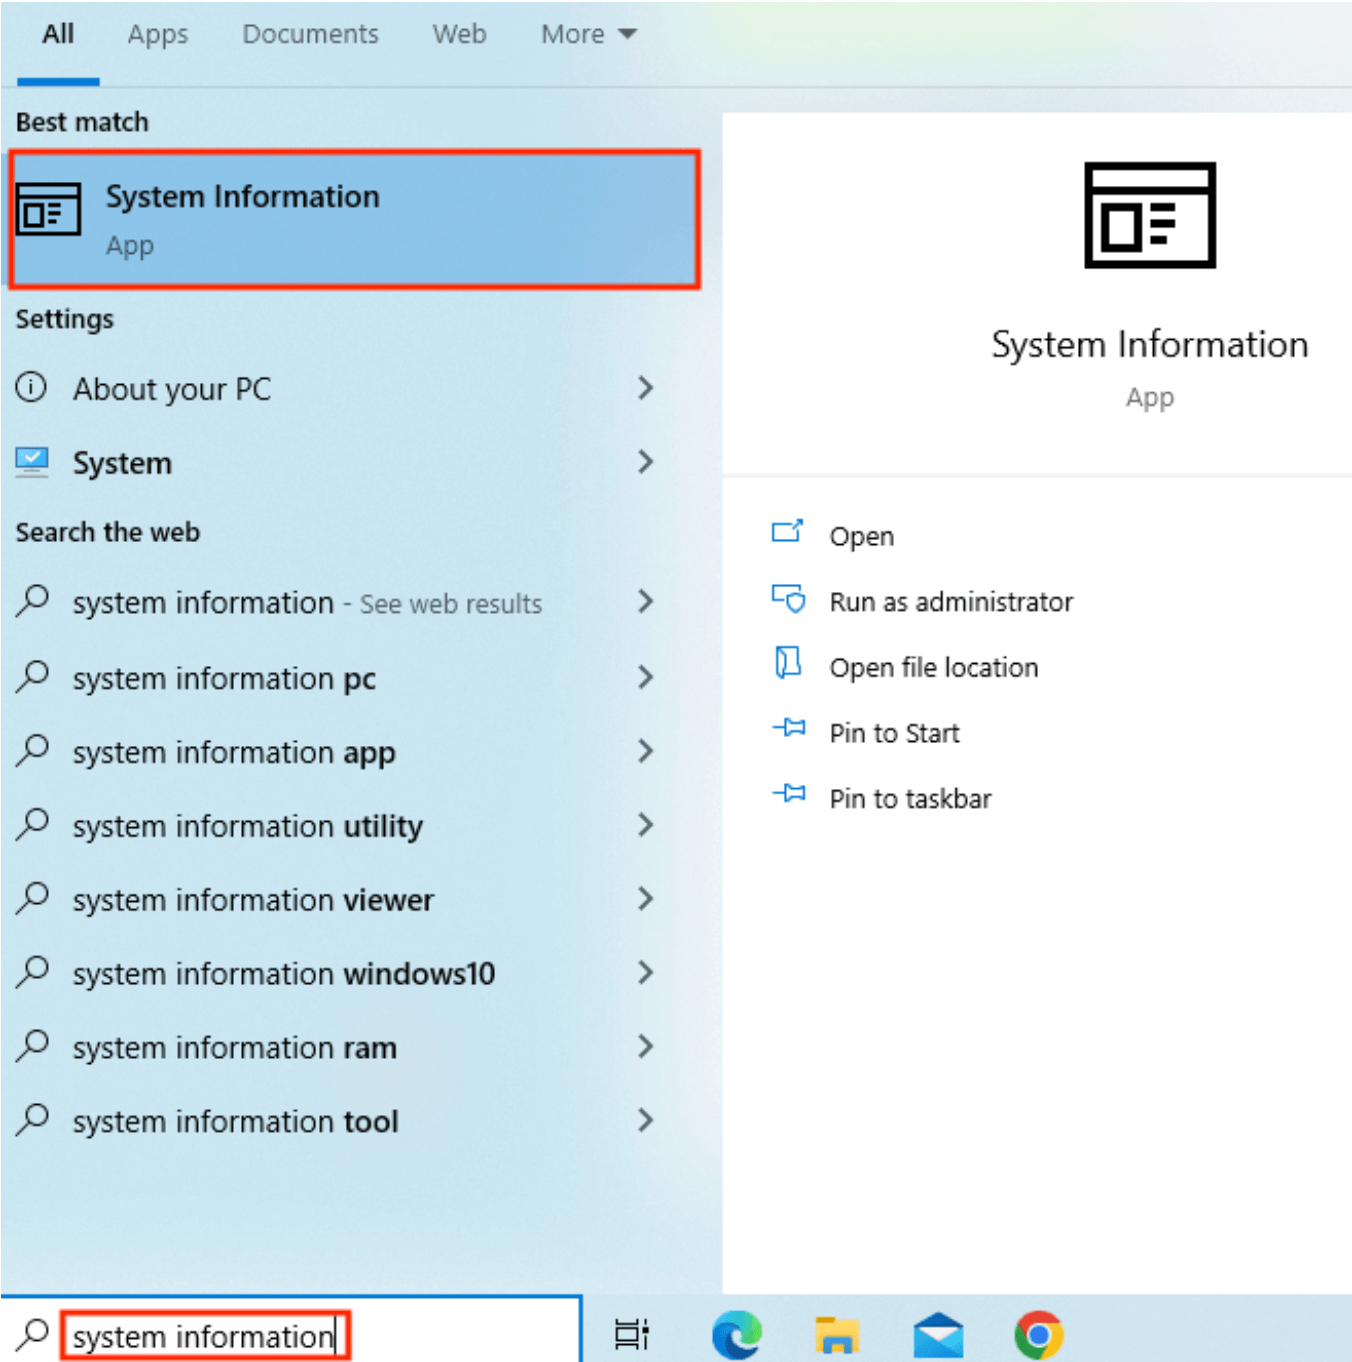
Task: Open the More filter dropdown
Action: (588, 34)
